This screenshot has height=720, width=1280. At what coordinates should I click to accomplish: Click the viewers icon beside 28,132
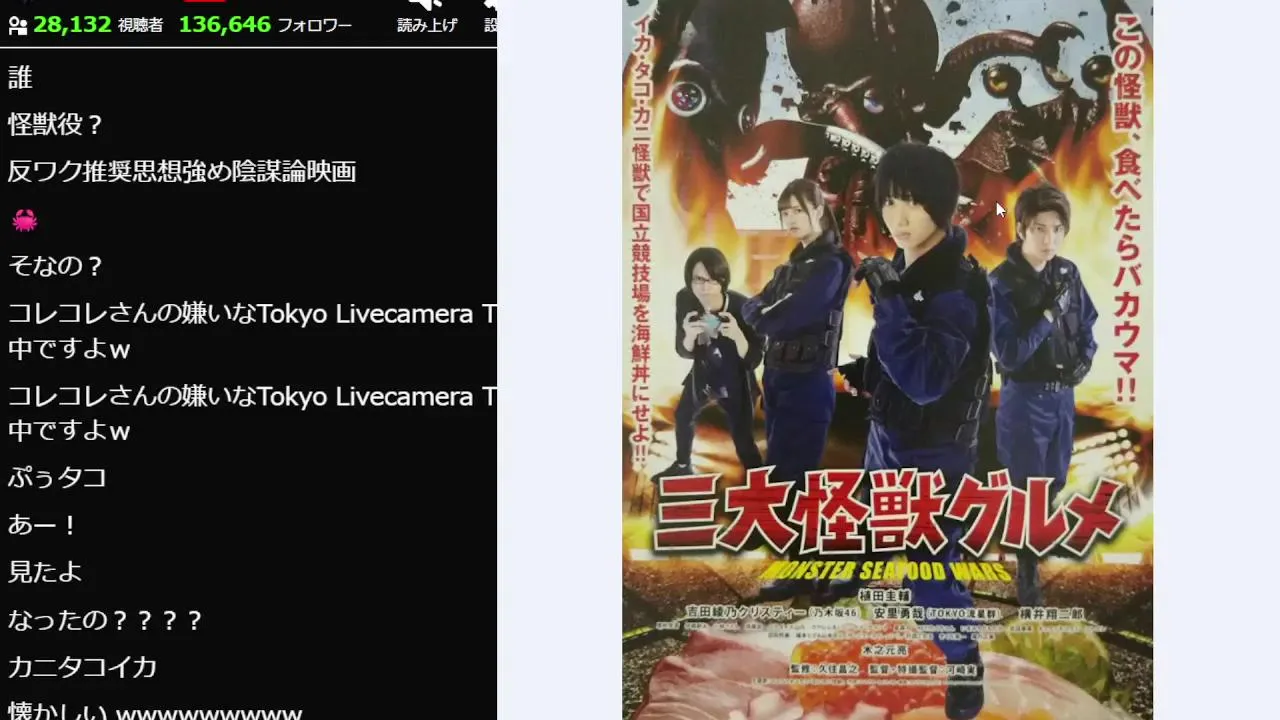[18, 25]
